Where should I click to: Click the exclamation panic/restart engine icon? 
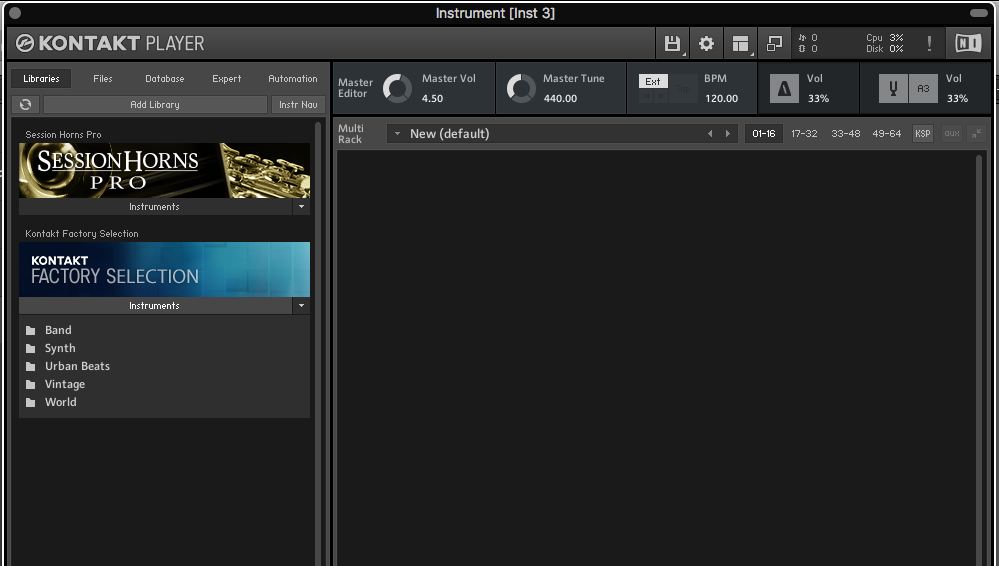click(929, 43)
